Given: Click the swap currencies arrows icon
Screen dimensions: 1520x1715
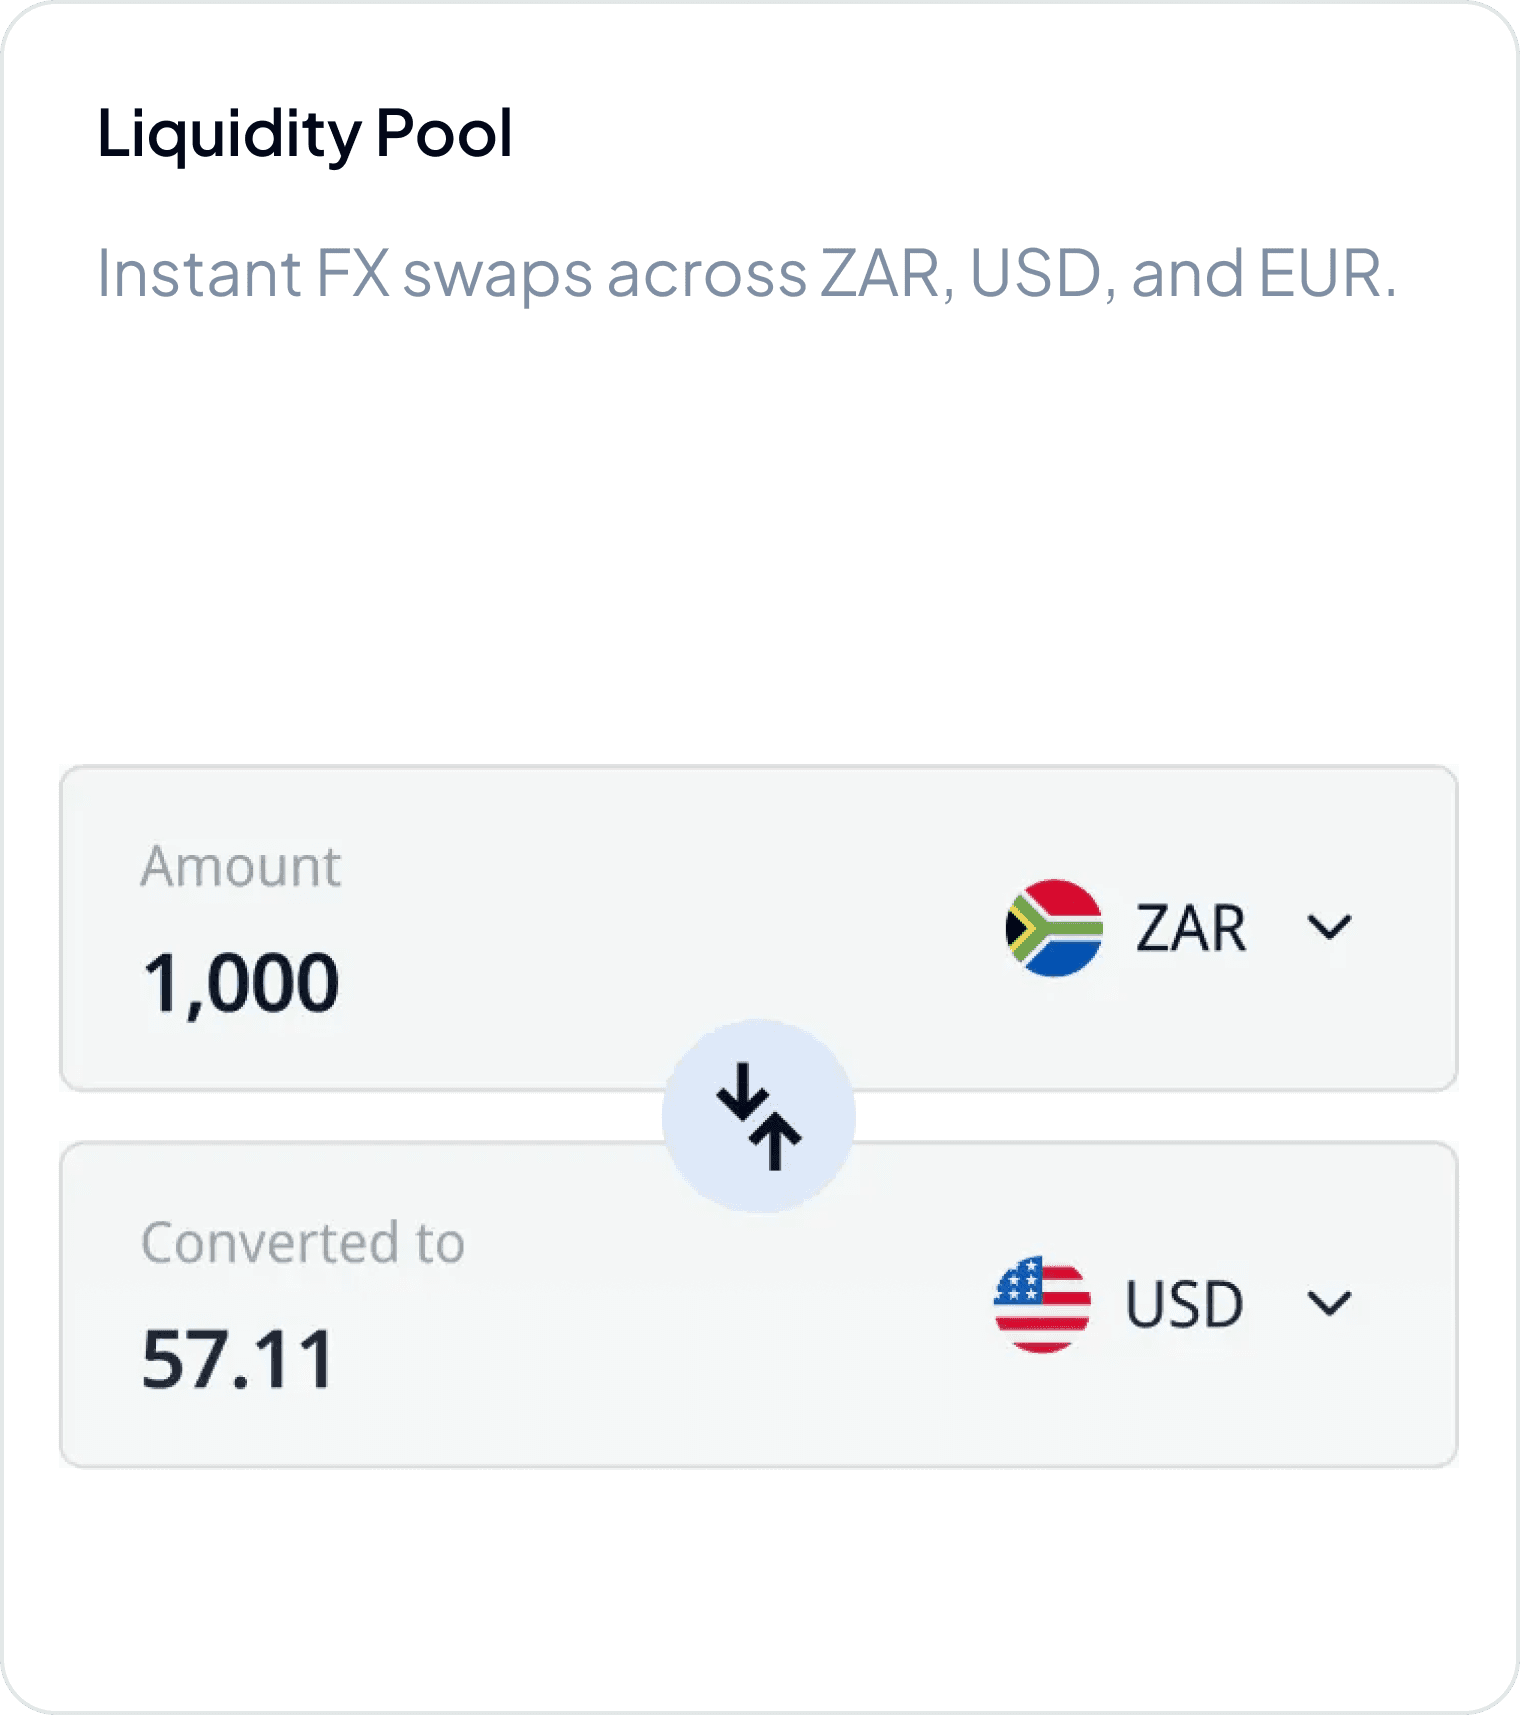Looking at the screenshot, I should click(x=759, y=1116).
